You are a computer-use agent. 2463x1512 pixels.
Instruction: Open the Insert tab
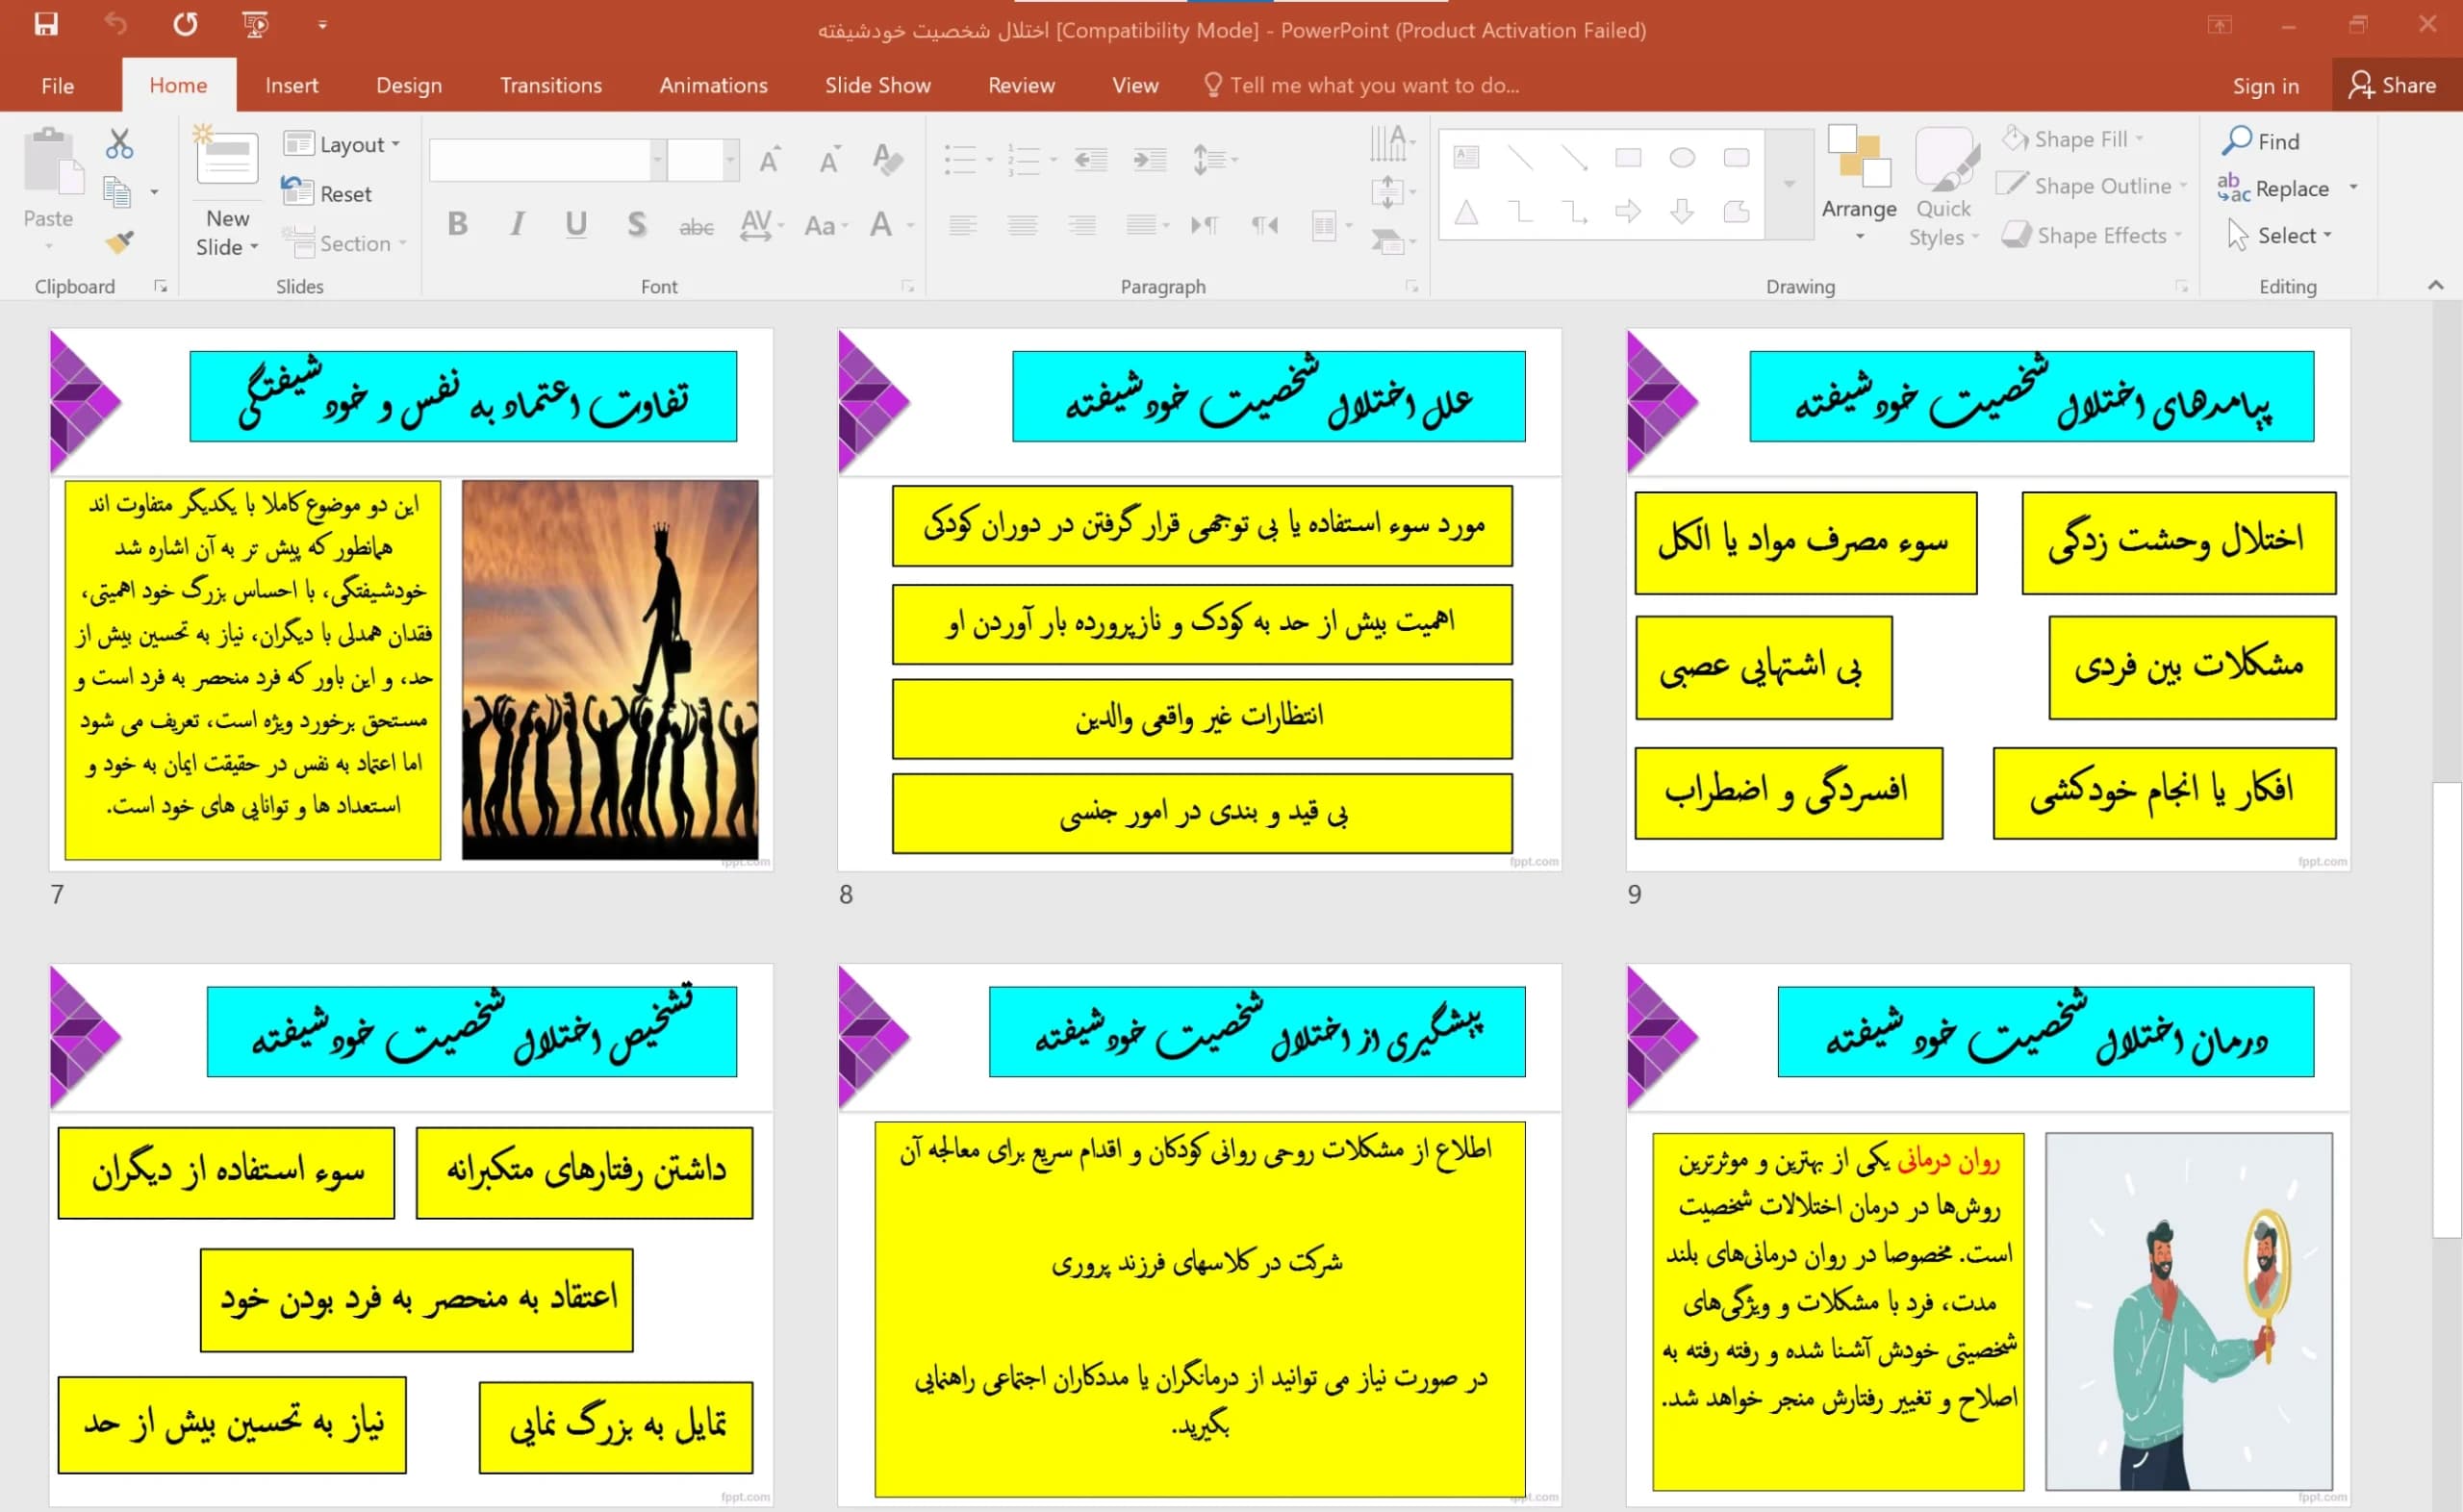(292, 85)
